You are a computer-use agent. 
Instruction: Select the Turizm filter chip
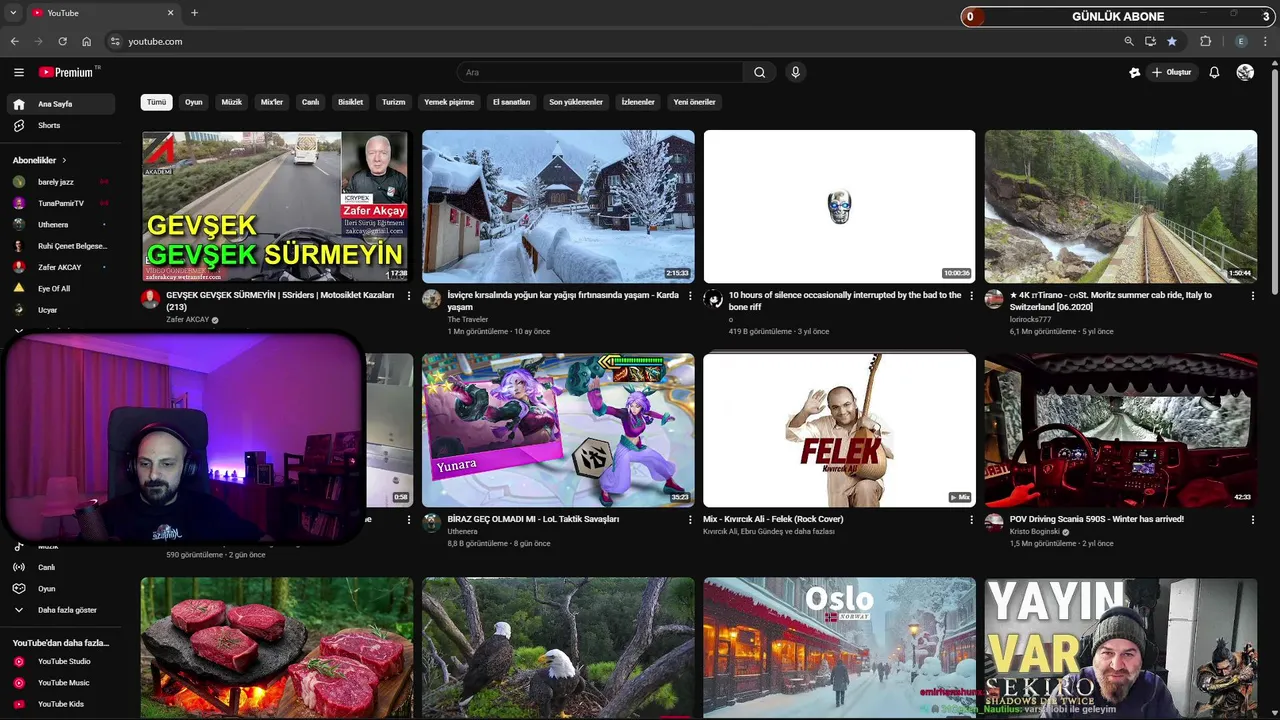pos(394,102)
